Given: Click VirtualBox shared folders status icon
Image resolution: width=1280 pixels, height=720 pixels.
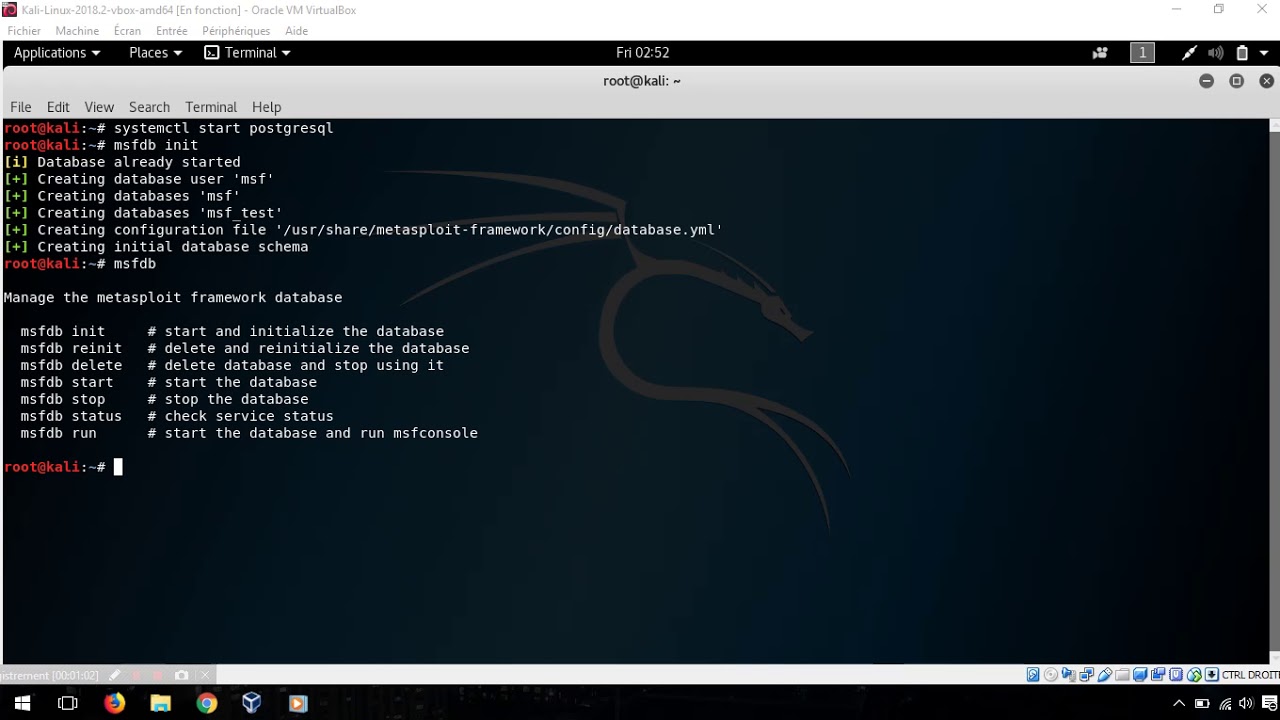Looking at the screenshot, I should 1122,675.
